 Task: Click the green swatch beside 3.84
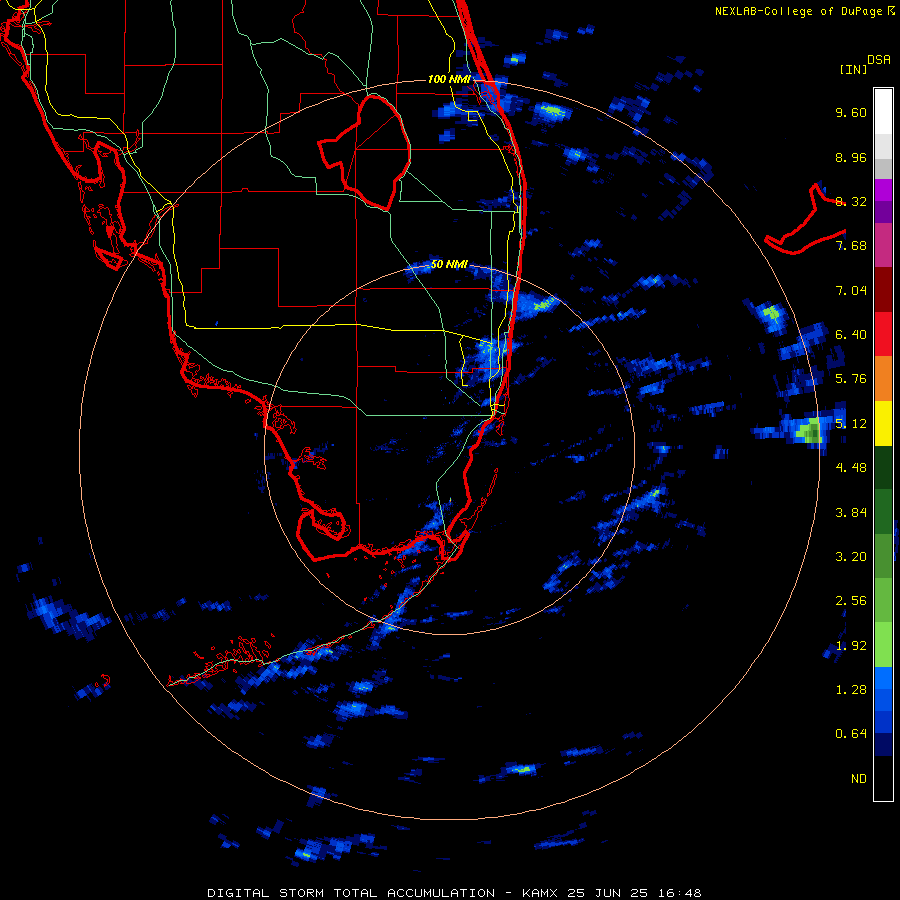coord(883,511)
